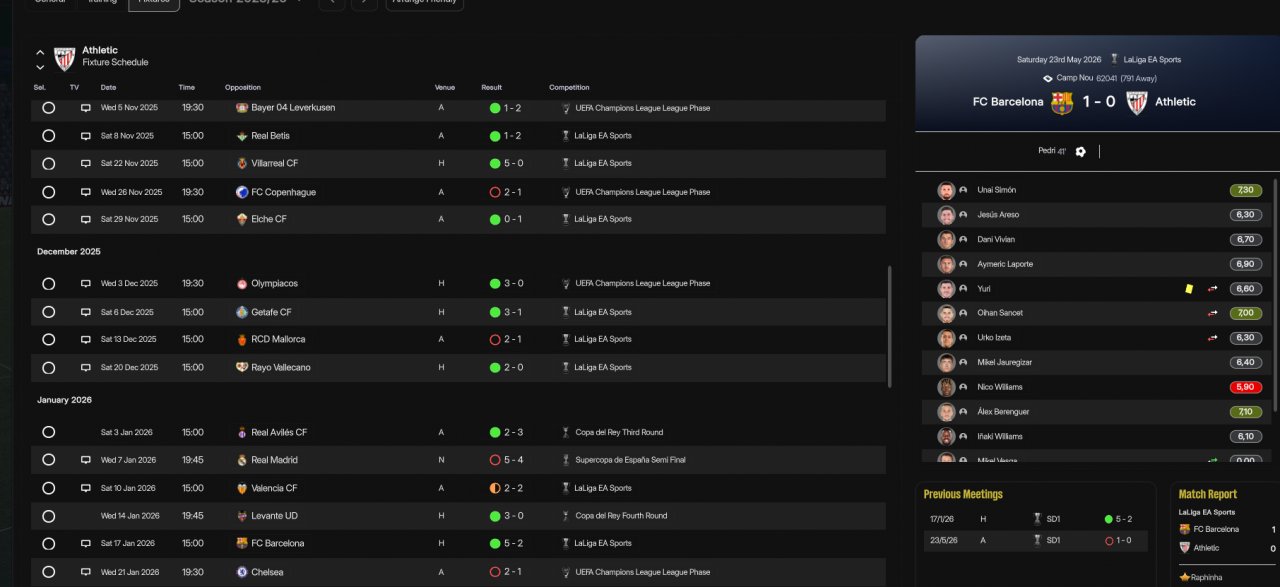Click the TV icon for Bayer 04 Leverkusen fixture

86,108
